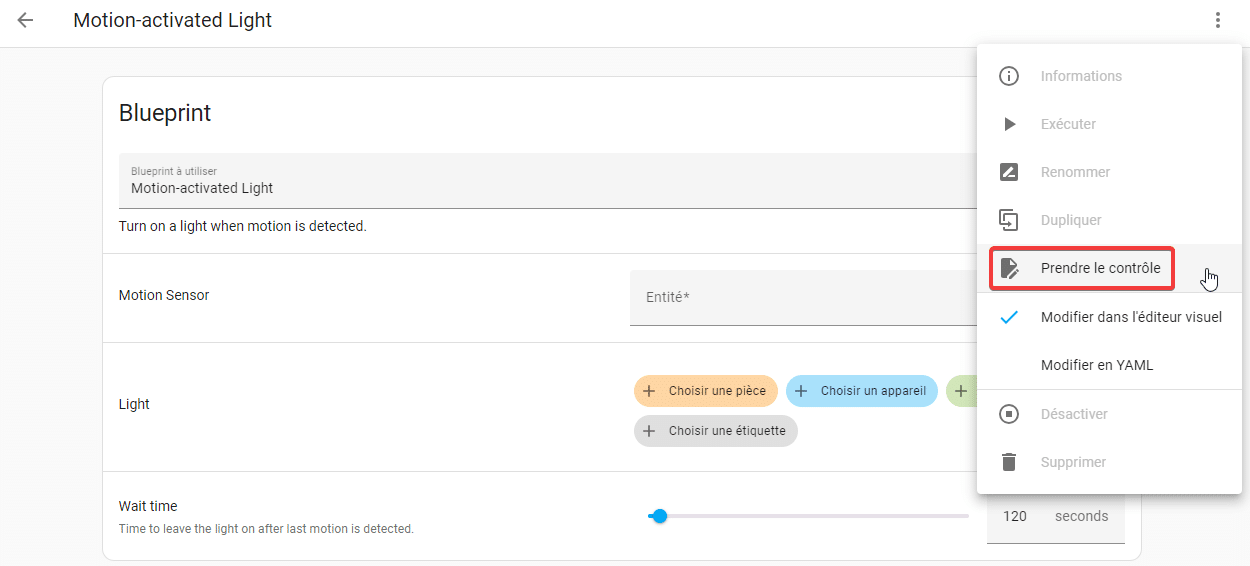The image size is (1250, 566).
Task: Click Choisir un appareil chip
Action: [861, 391]
